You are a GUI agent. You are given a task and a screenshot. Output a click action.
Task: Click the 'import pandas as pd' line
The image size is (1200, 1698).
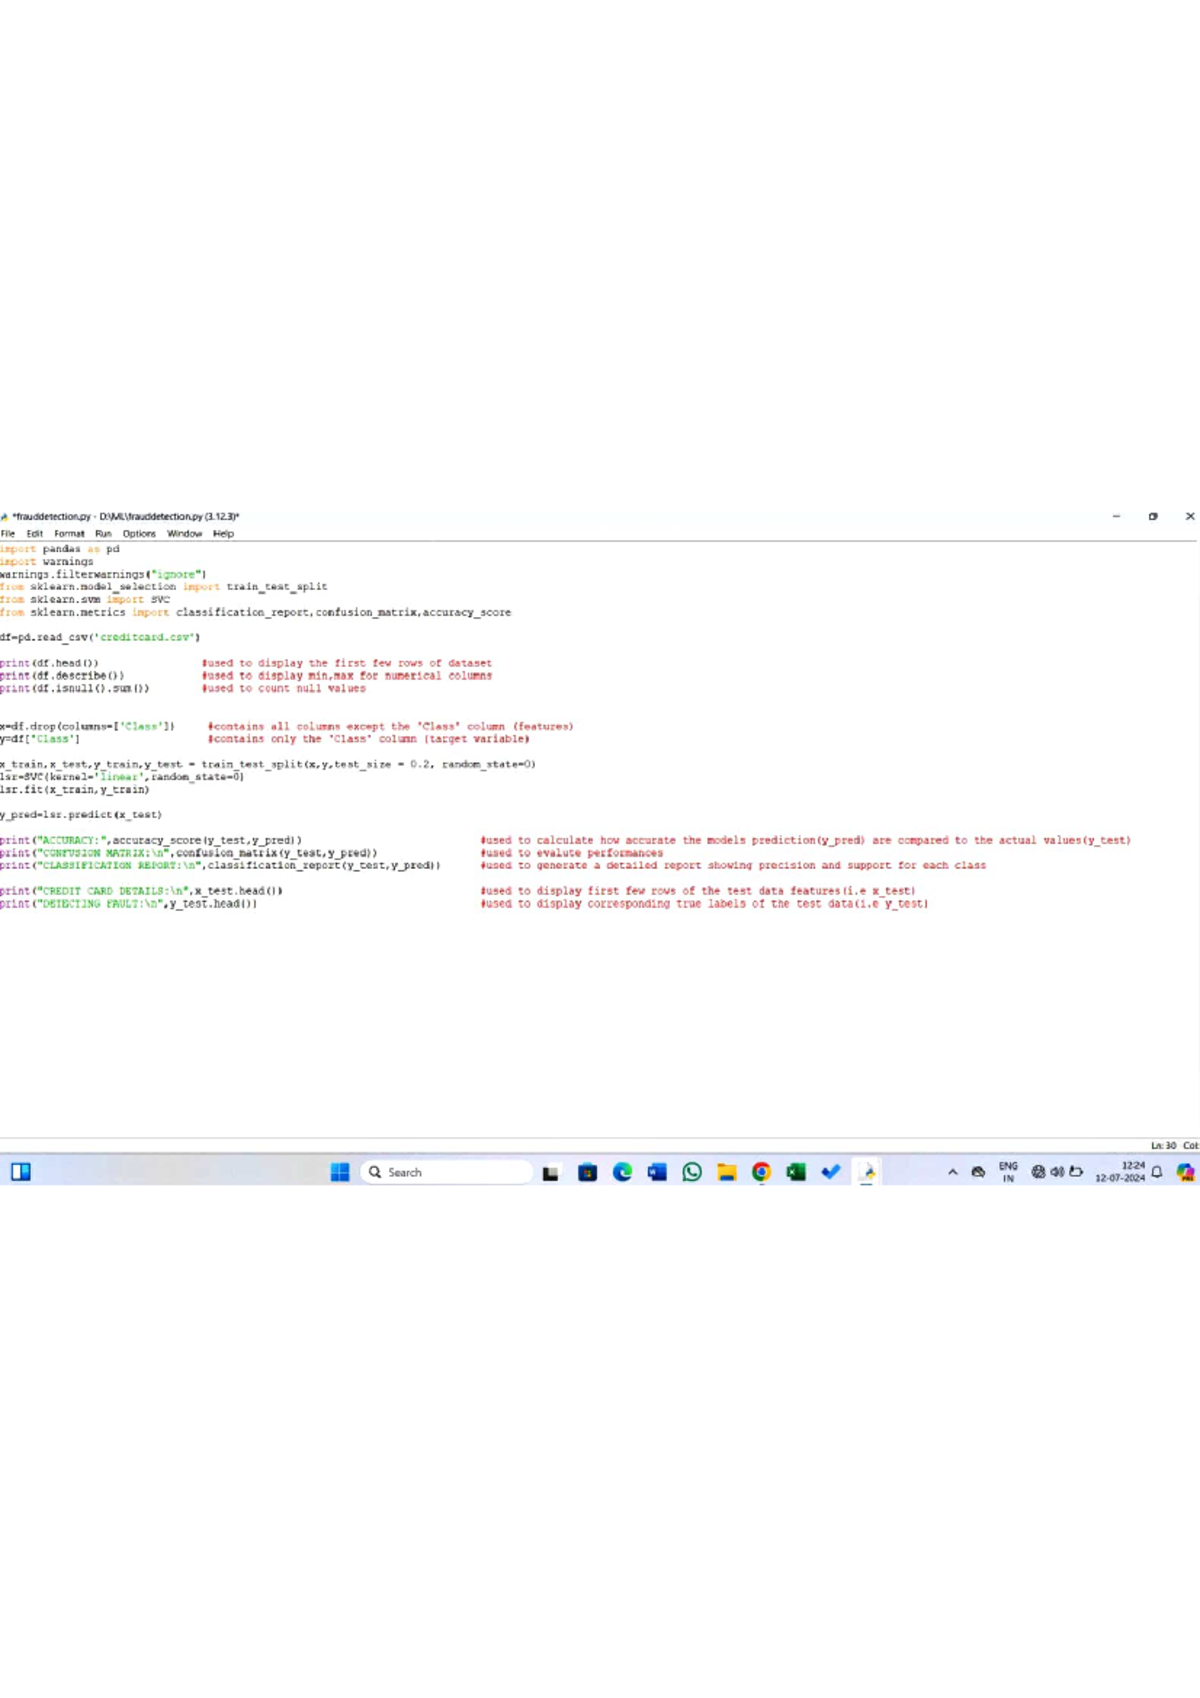coord(60,549)
